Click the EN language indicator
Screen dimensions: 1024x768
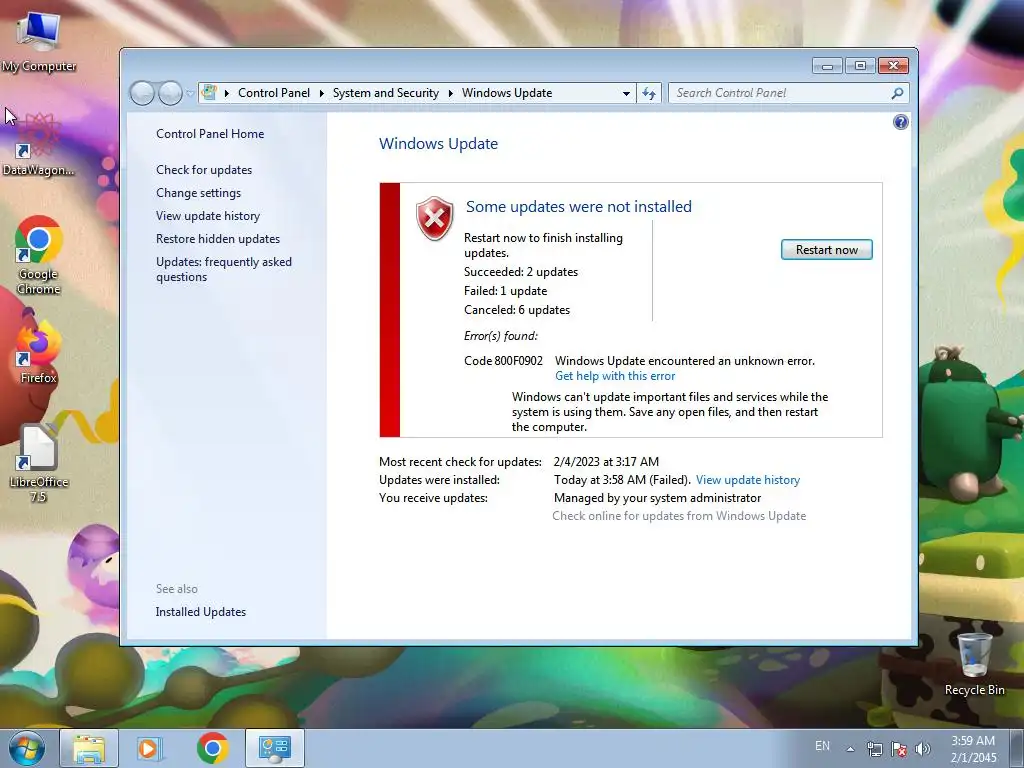(x=822, y=746)
